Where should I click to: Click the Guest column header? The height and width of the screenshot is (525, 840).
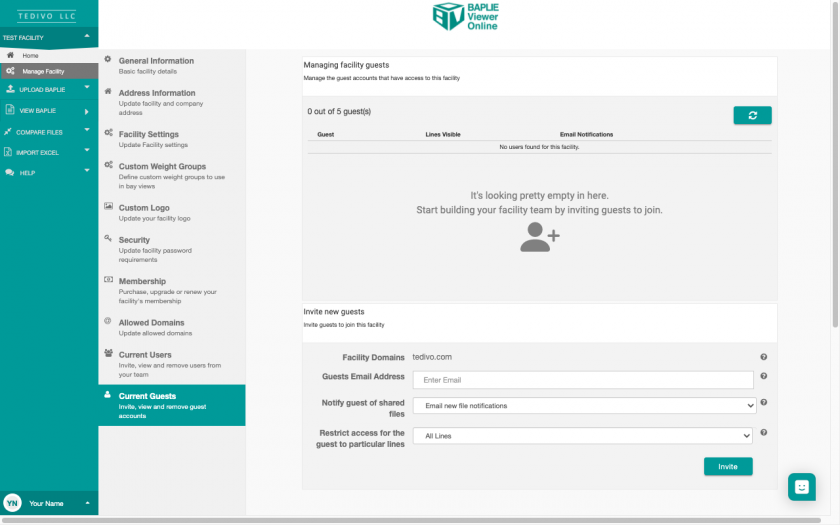326,134
